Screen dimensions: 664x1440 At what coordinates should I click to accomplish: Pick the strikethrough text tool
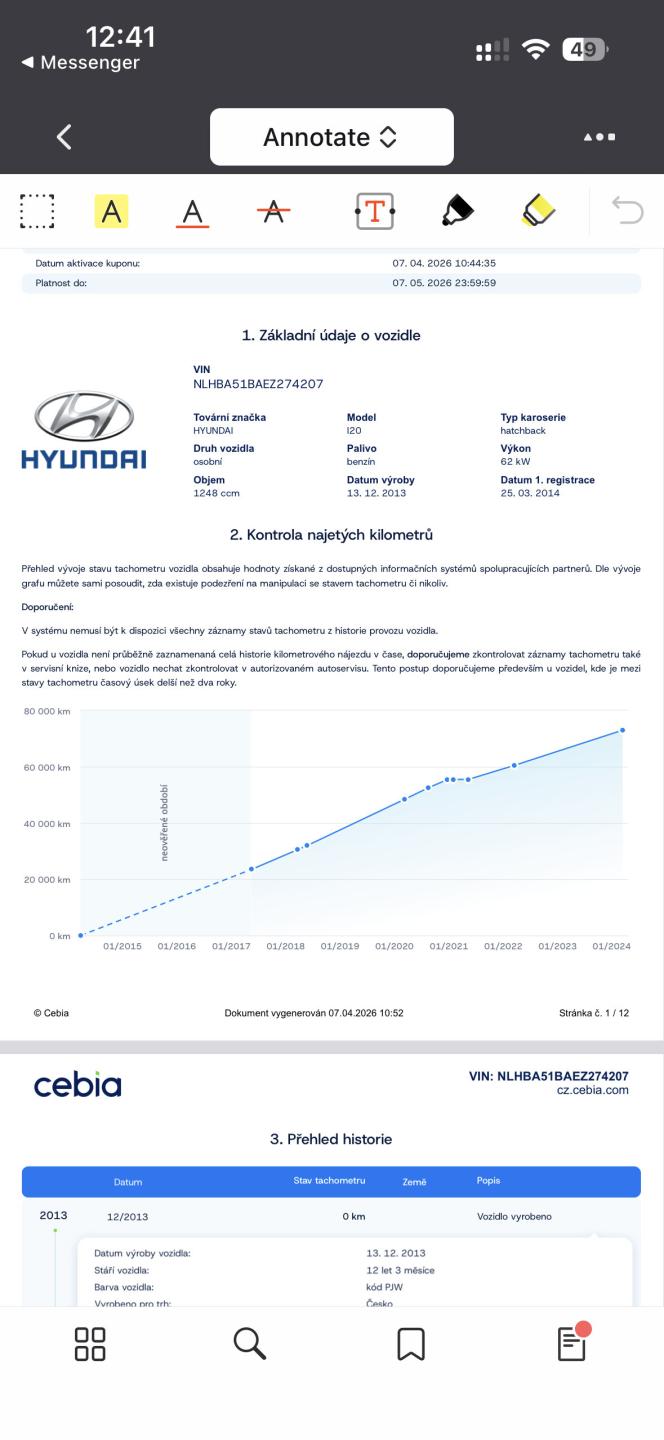click(273, 211)
